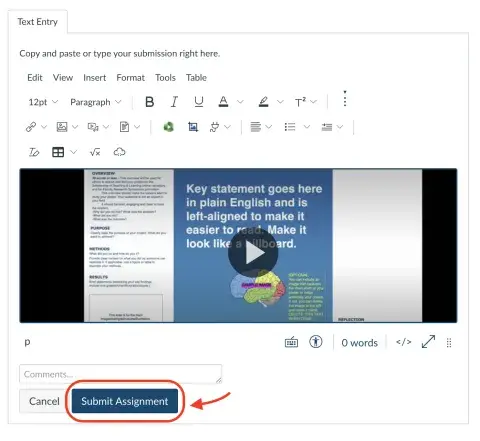Expand the text color options arrow

(240, 102)
